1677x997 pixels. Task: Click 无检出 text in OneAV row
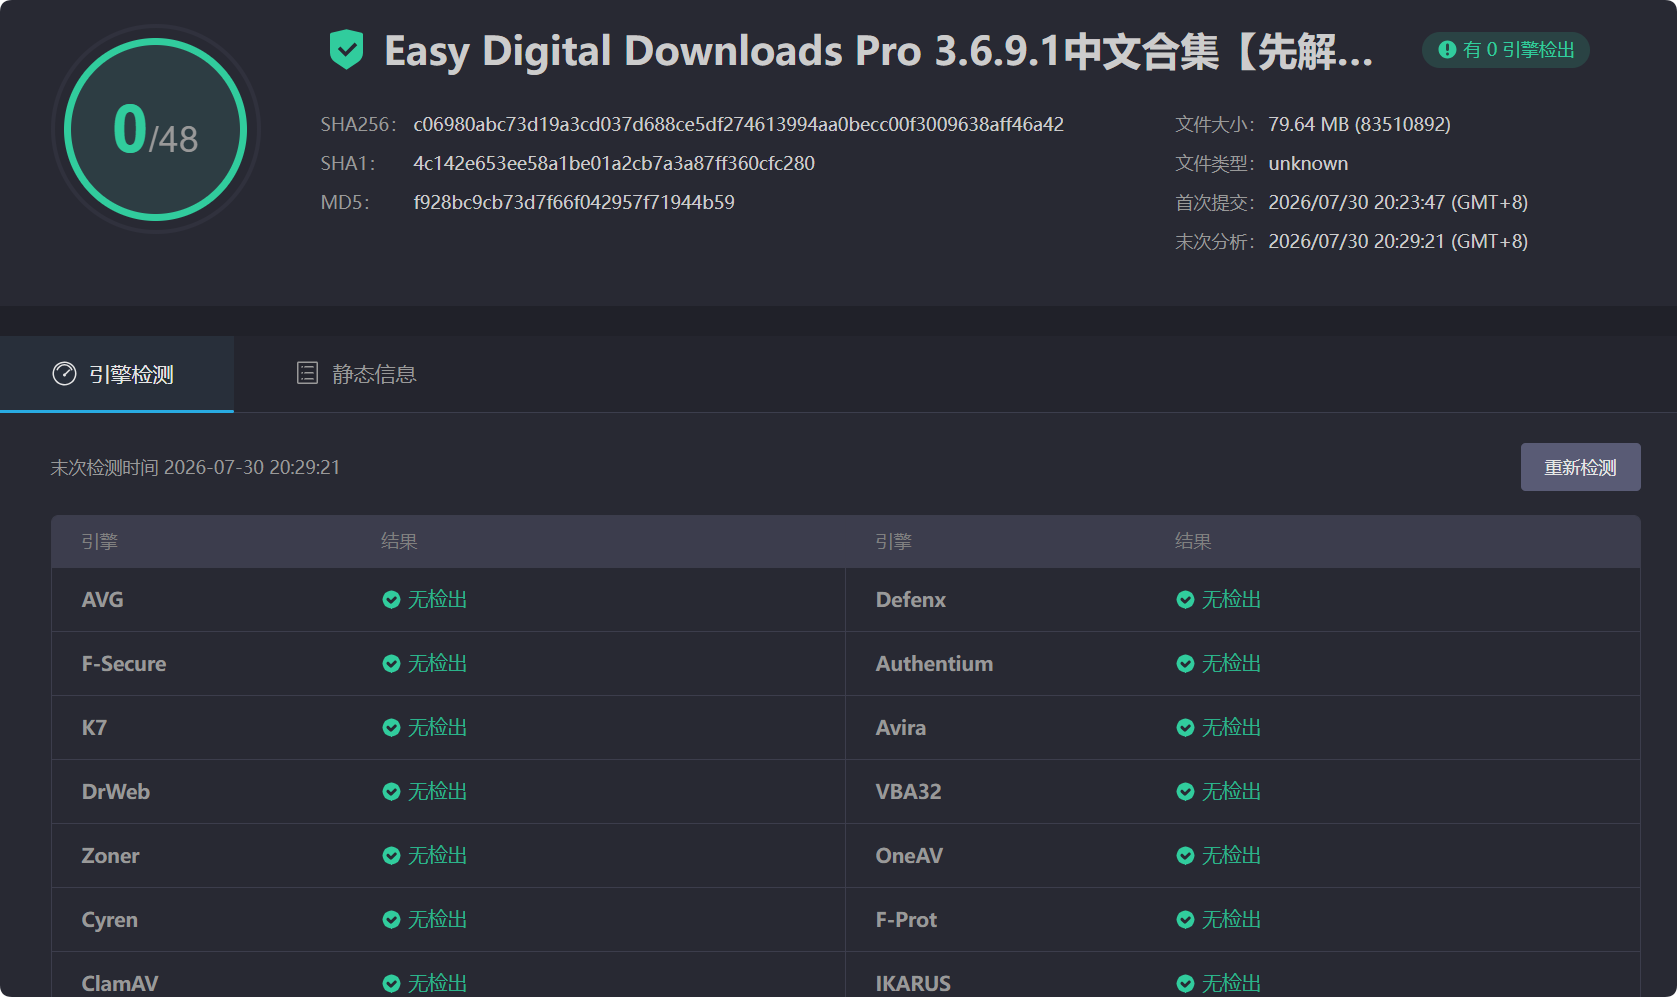coord(1232,856)
